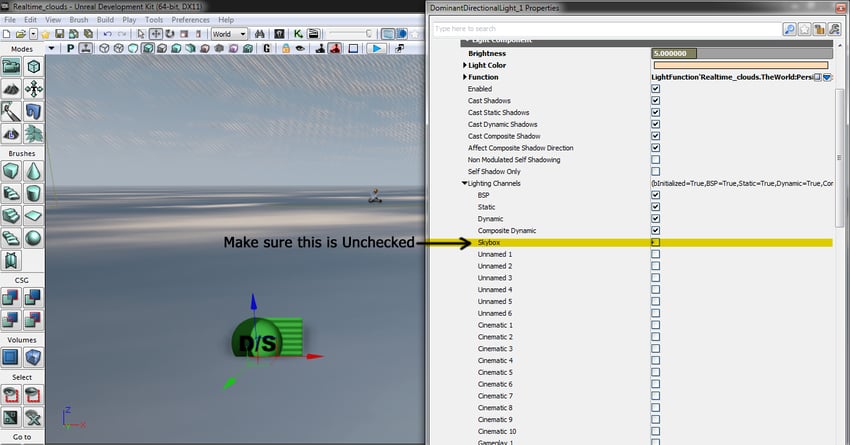The height and width of the screenshot is (445, 850).
Task: Open Unreal Kismet with the K icon
Action: [298, 34]
